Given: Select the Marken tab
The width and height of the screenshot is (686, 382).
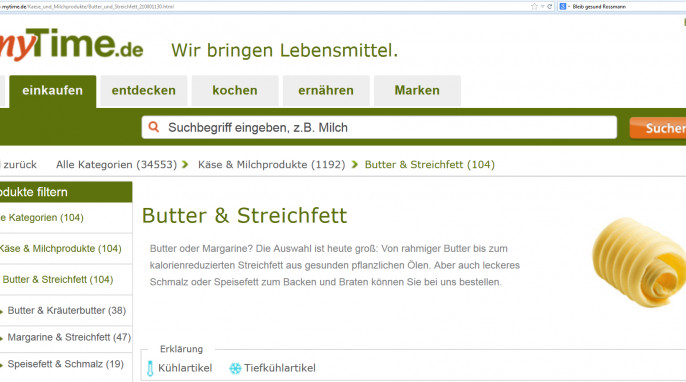Looking at the screenshot, I should tap(417, 91).
